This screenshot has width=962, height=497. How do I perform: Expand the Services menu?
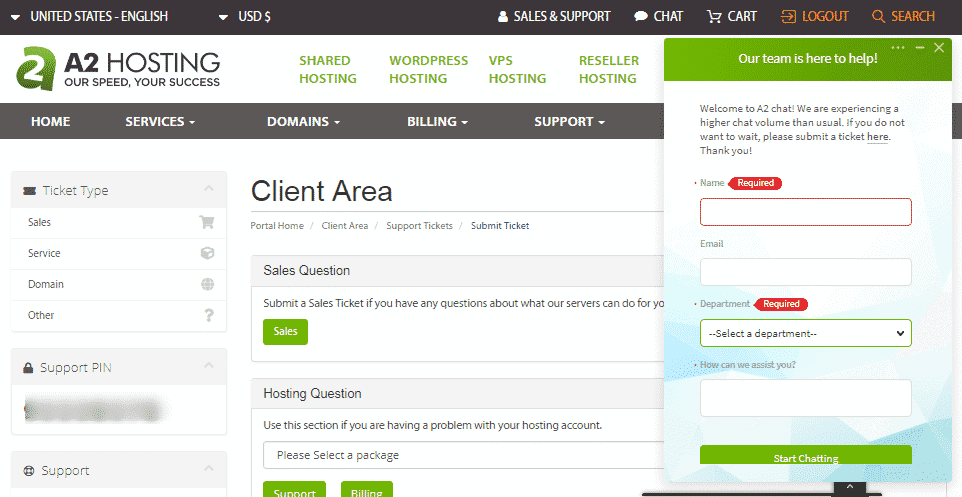tap(160, 121)
